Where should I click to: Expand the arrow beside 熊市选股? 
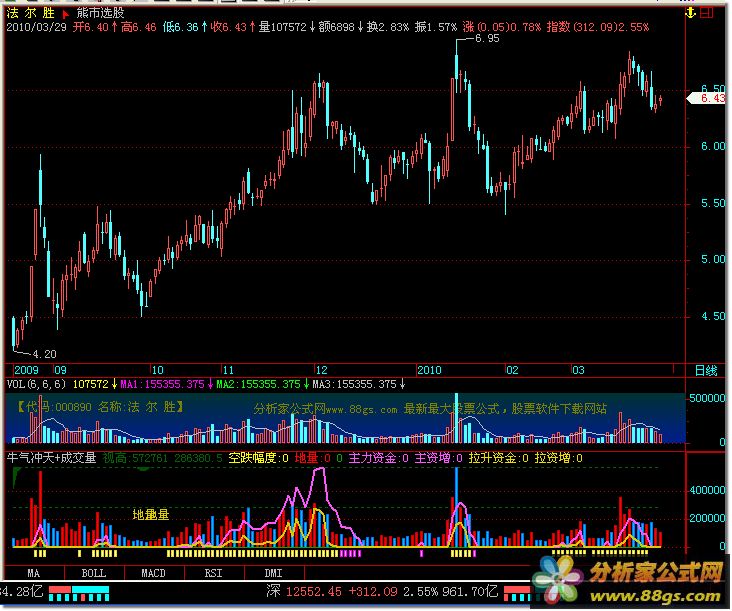pos(67,13)
